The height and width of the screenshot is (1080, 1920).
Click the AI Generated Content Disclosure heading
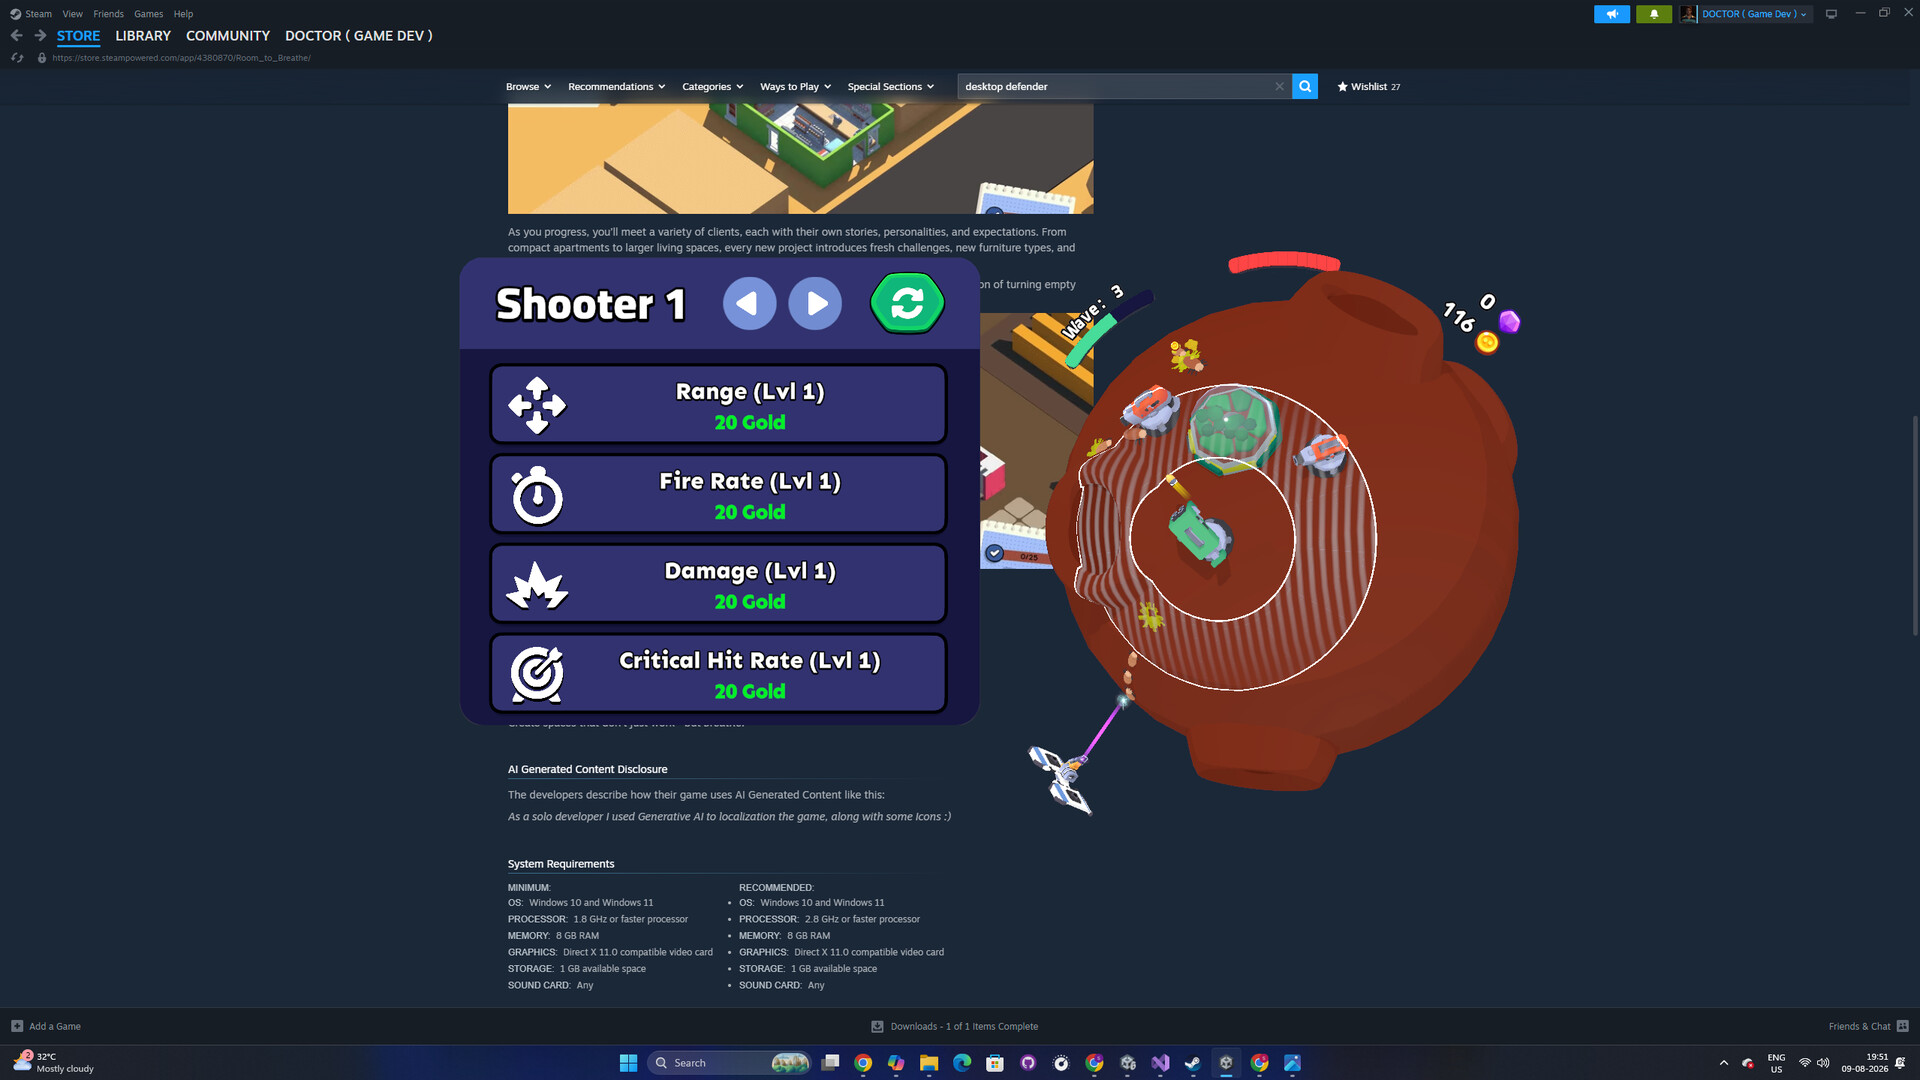pyautogui.click(x=587, y=769)
